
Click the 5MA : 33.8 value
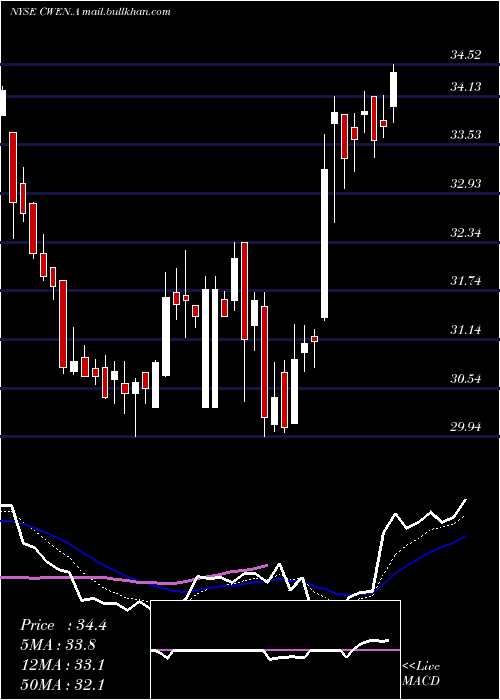click(x=58, y=645)
